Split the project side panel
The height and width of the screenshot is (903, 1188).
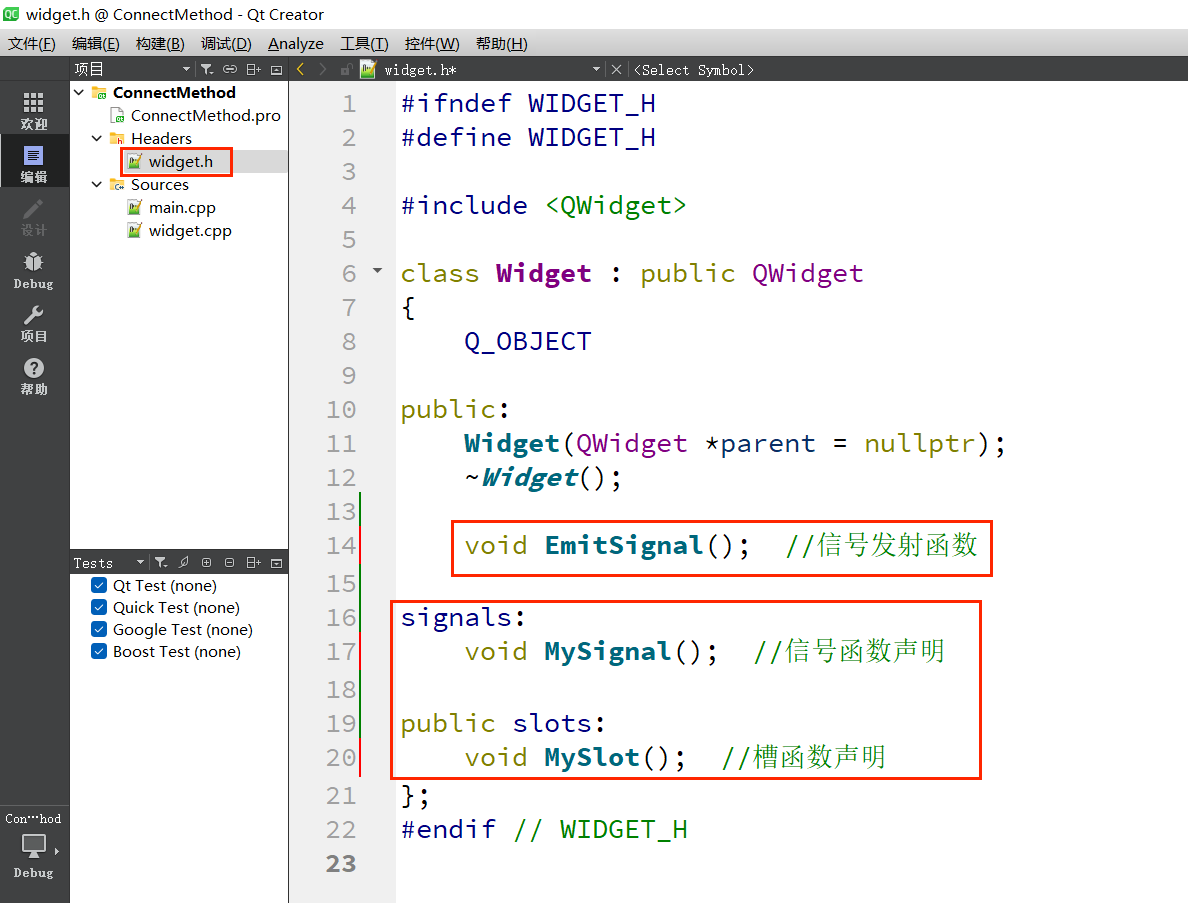click(254, 70)
